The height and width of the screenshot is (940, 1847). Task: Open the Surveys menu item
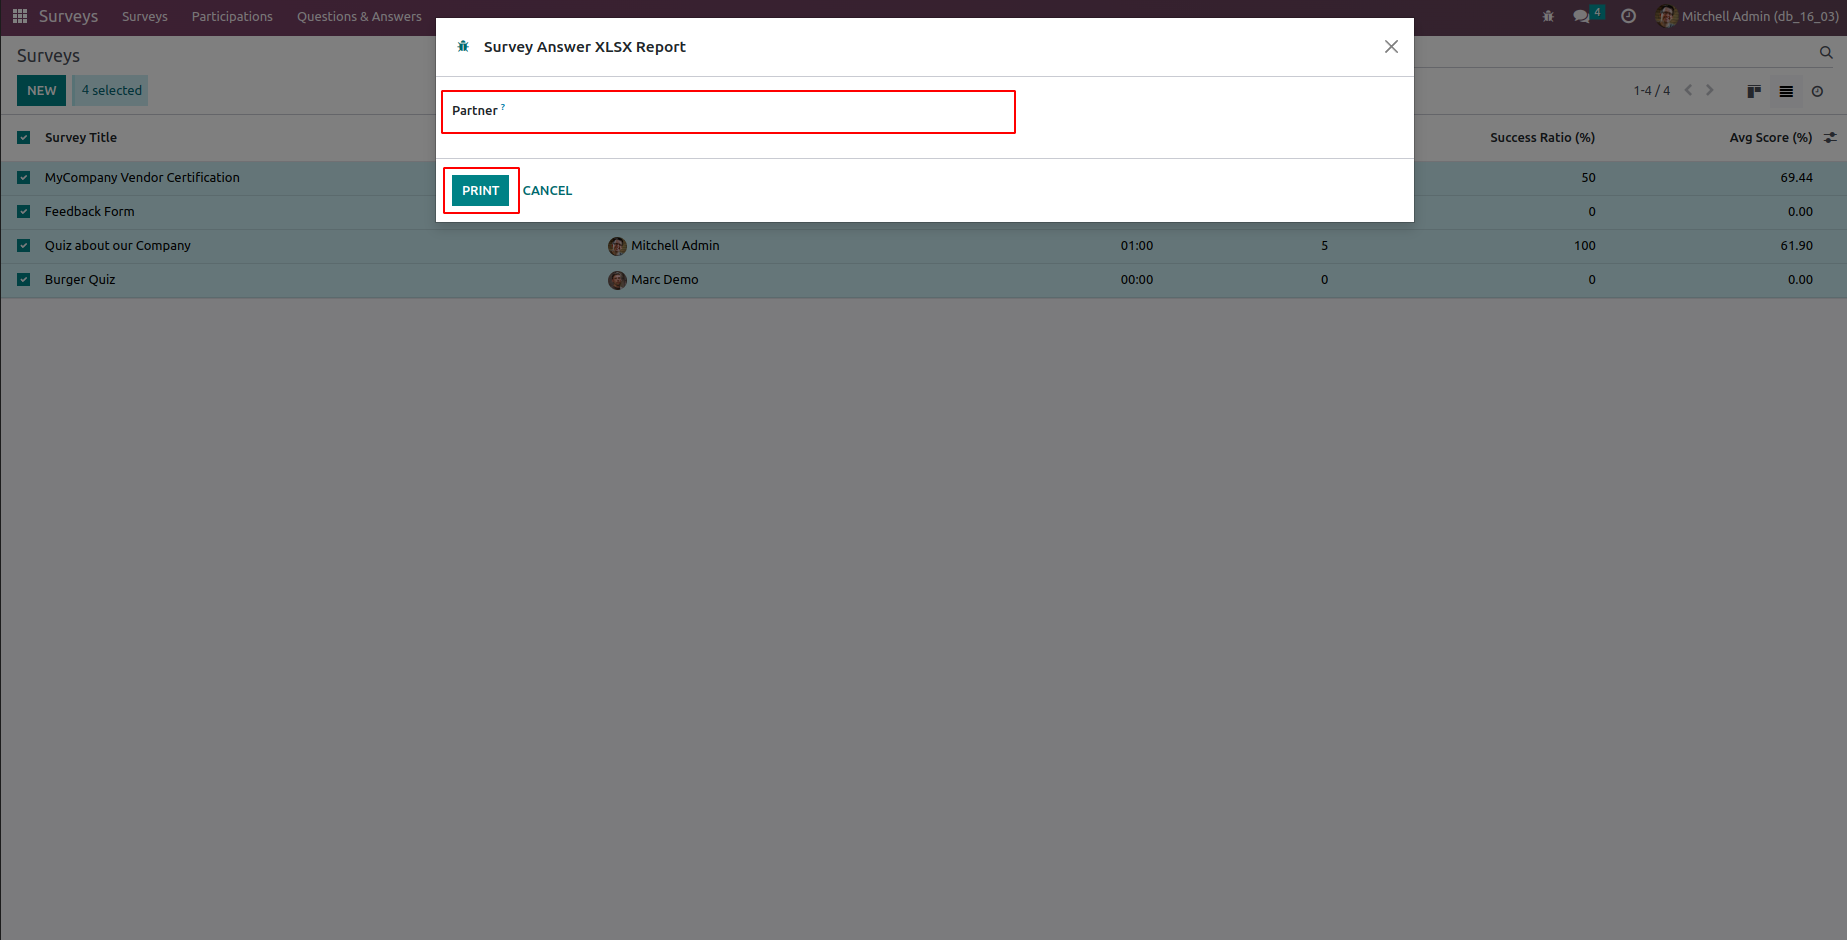(x=145, y=16)
